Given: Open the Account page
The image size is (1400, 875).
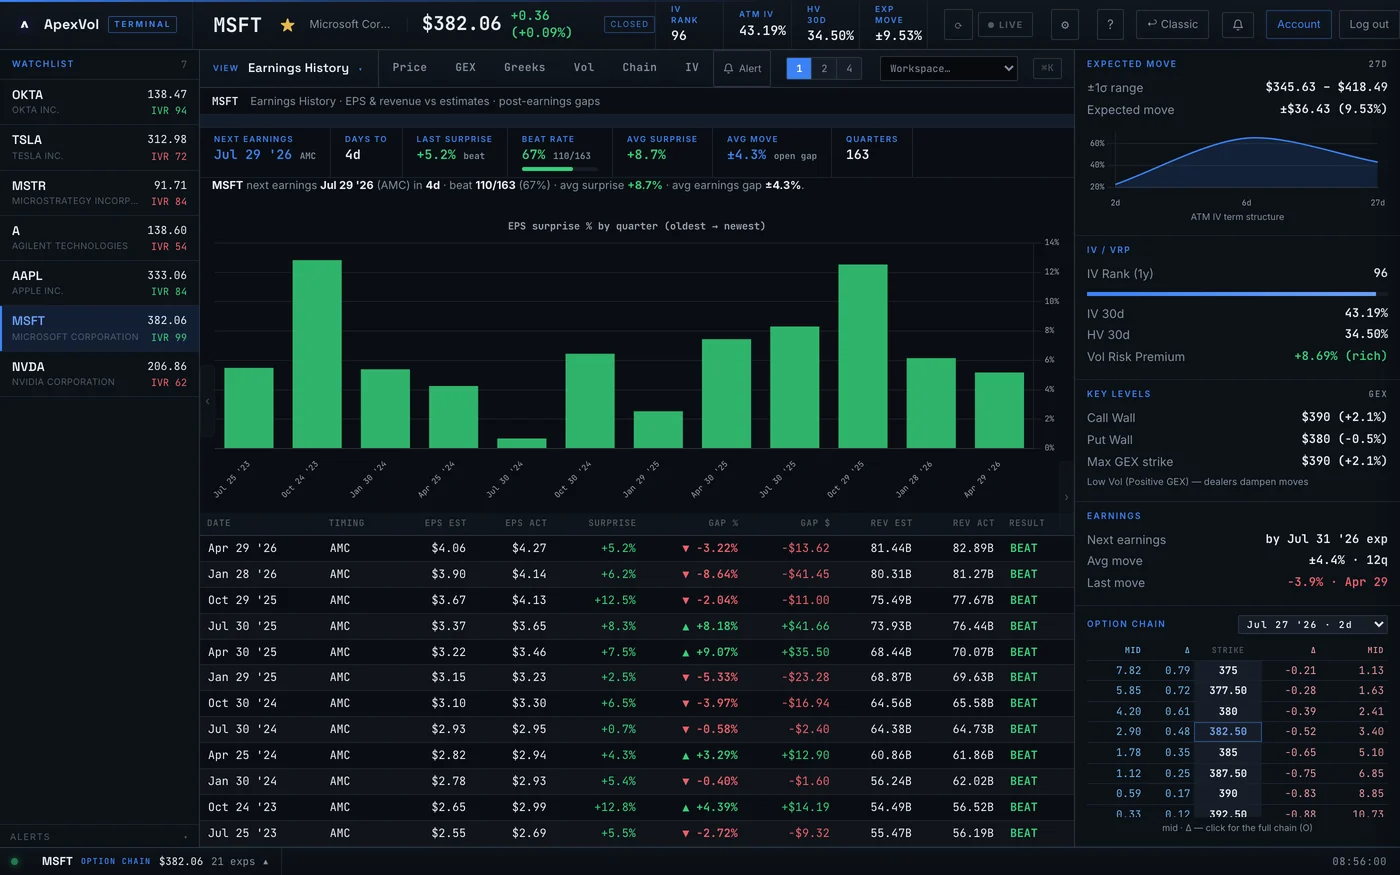Looking at the screenshot, I should pyautogui.click(x=1298, y=24).
